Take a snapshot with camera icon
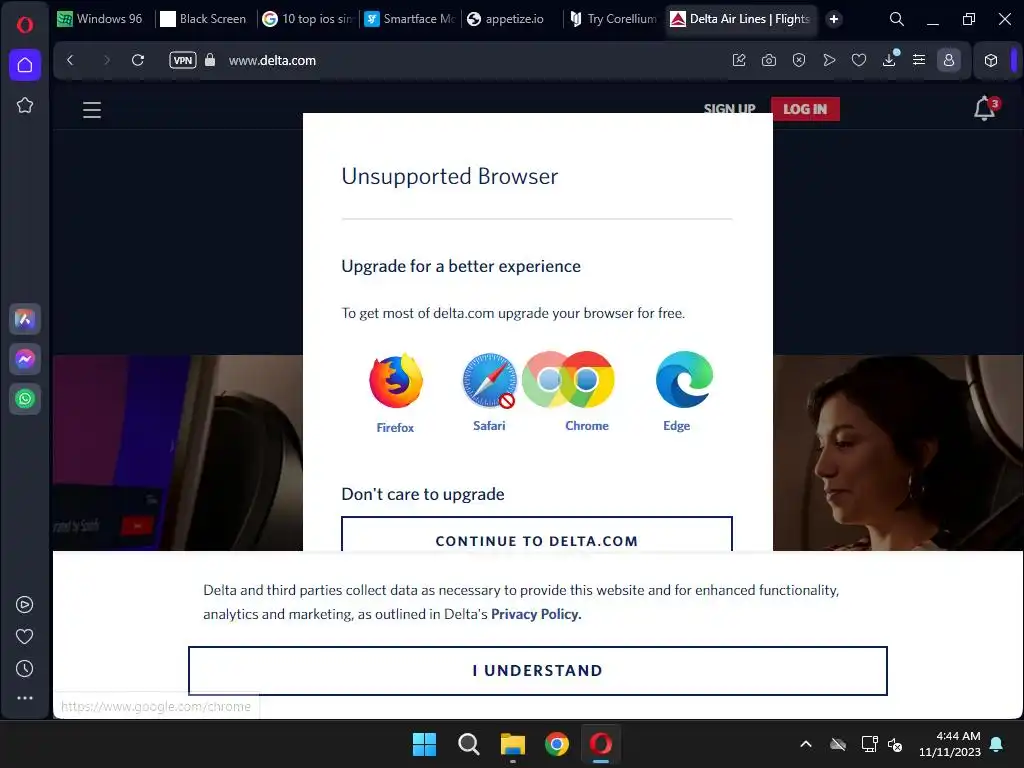The width and height of the screenshot is (1024, 768). tap(769, 60)
